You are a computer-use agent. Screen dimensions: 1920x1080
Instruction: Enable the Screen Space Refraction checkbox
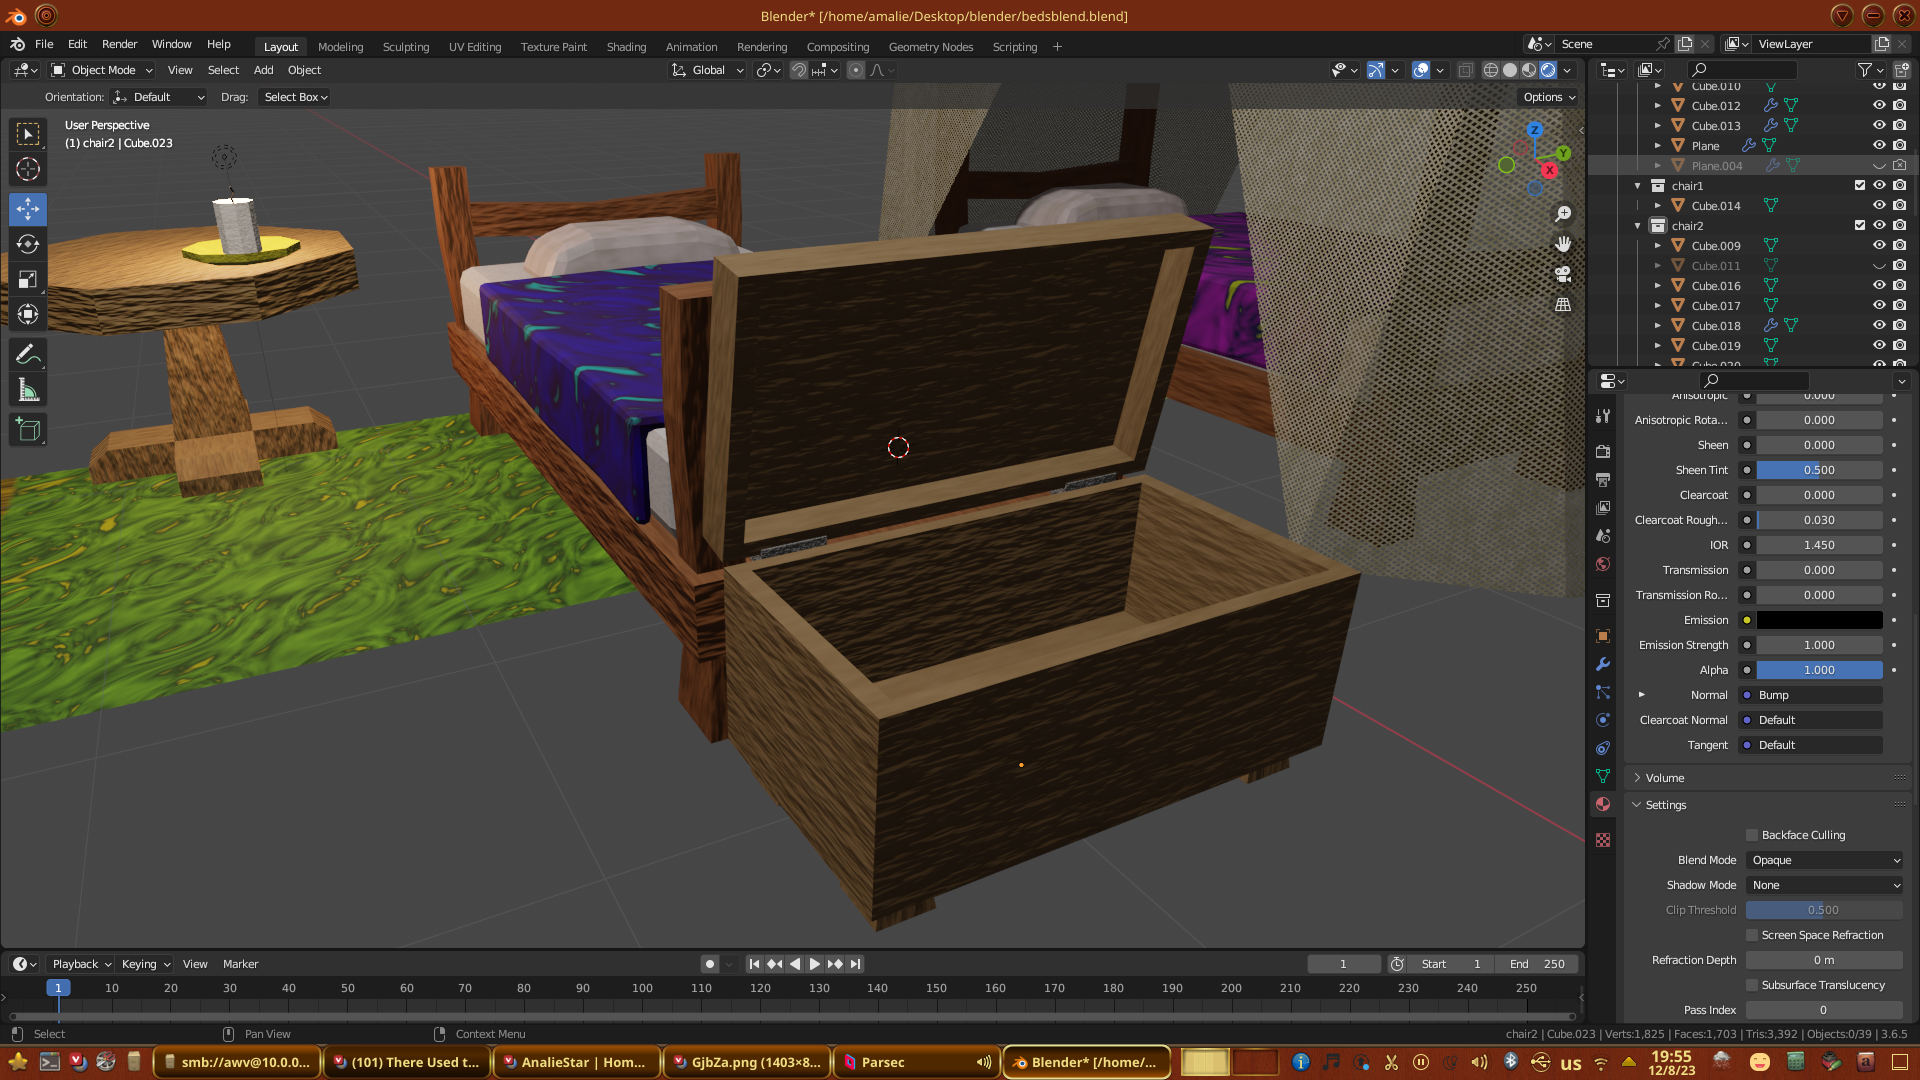tap(1752, 935)
